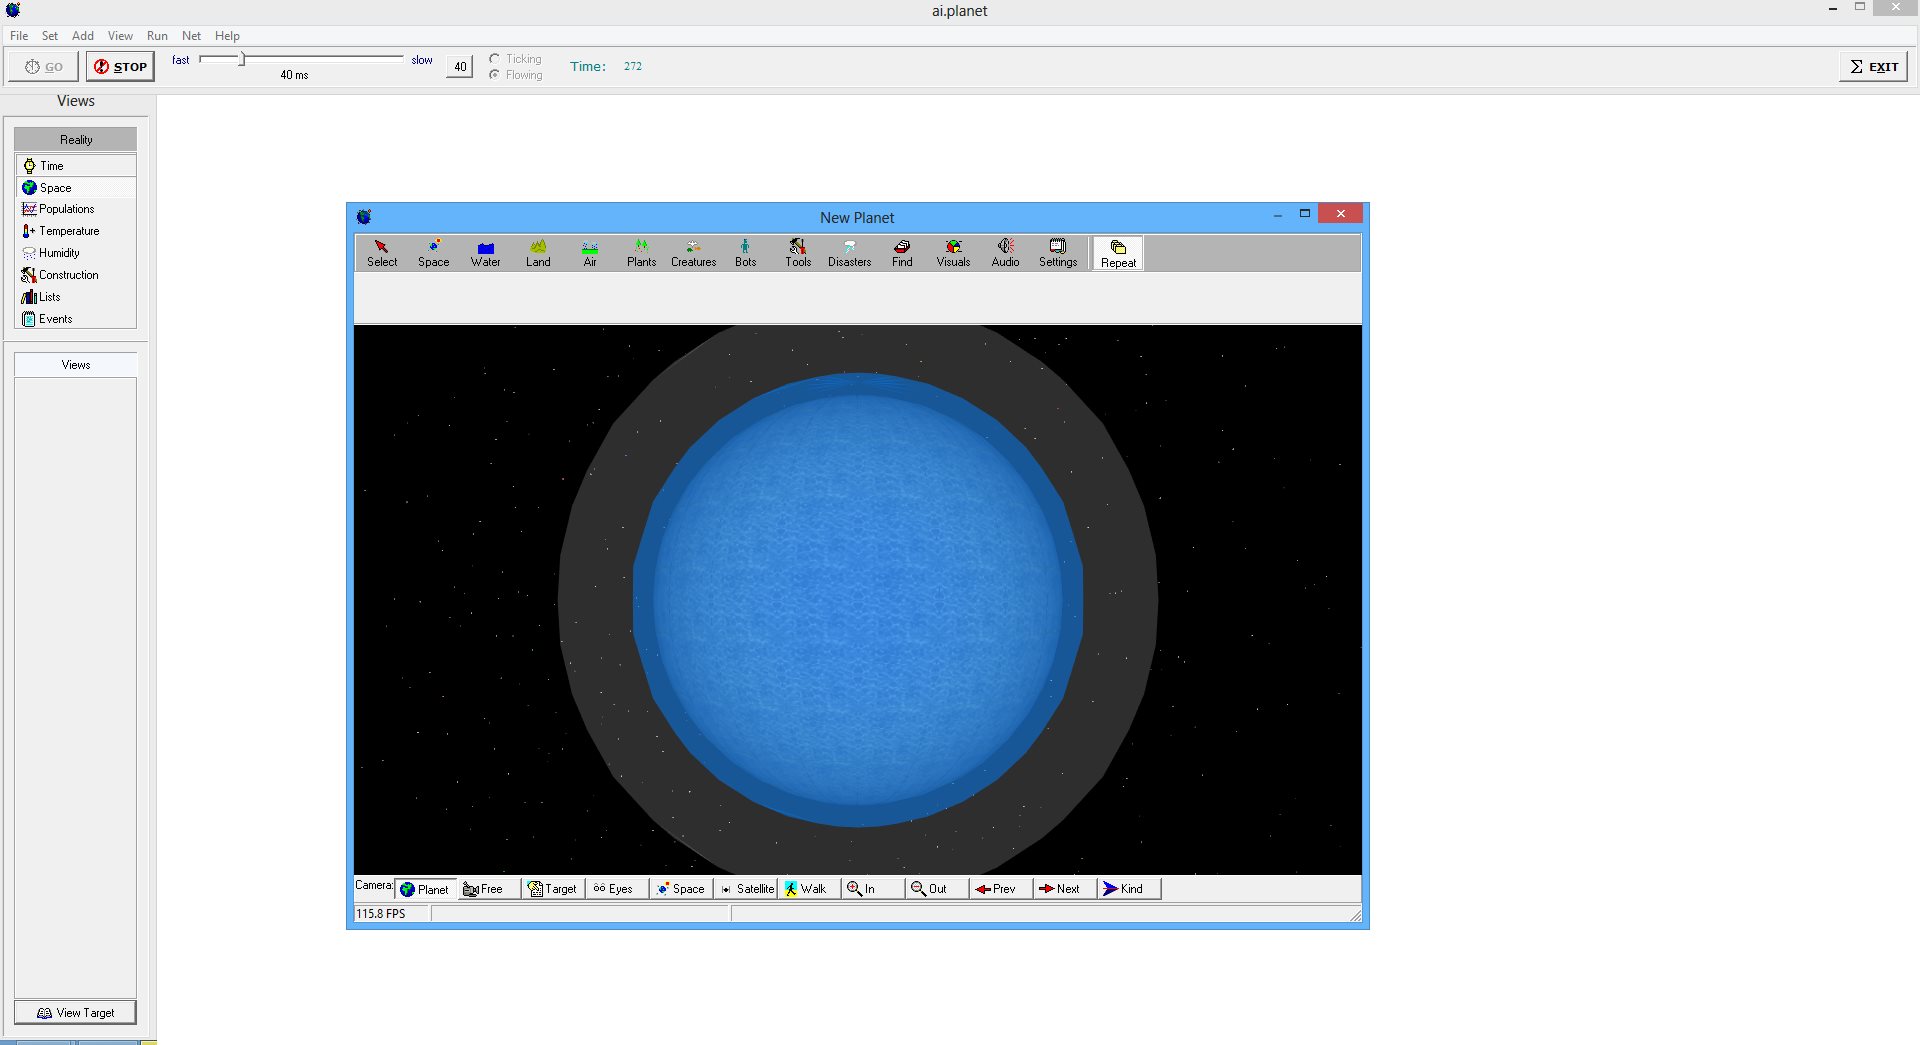Zoom camera Out

pyautogui.click(x=937, y=889)
